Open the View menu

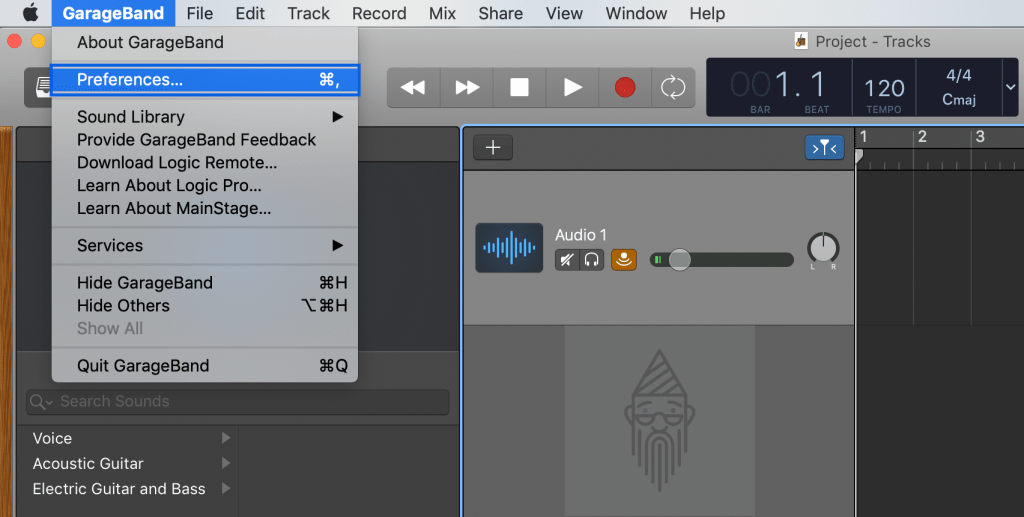564,13
